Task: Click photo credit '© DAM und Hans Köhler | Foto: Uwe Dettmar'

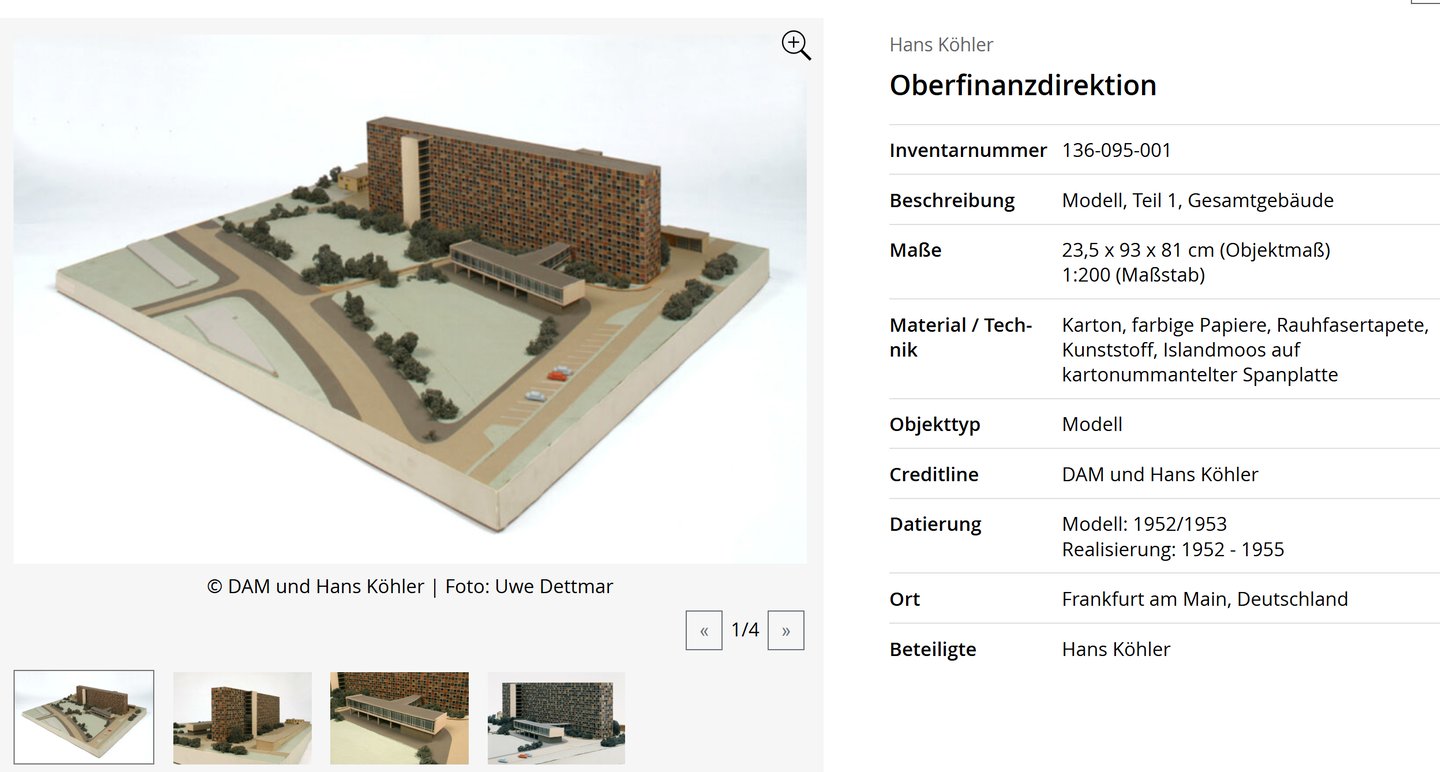Action: click(x=410, y=587)
